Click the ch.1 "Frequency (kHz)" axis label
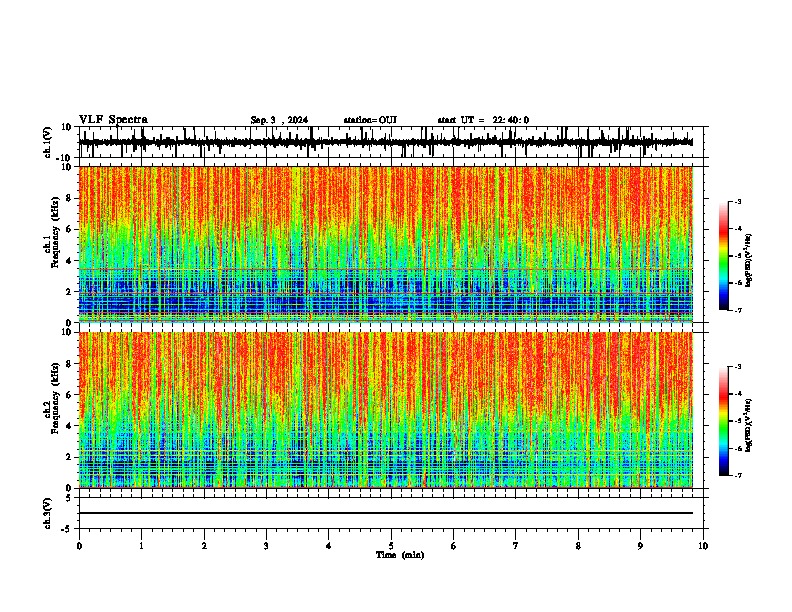 tap(55, 233)
